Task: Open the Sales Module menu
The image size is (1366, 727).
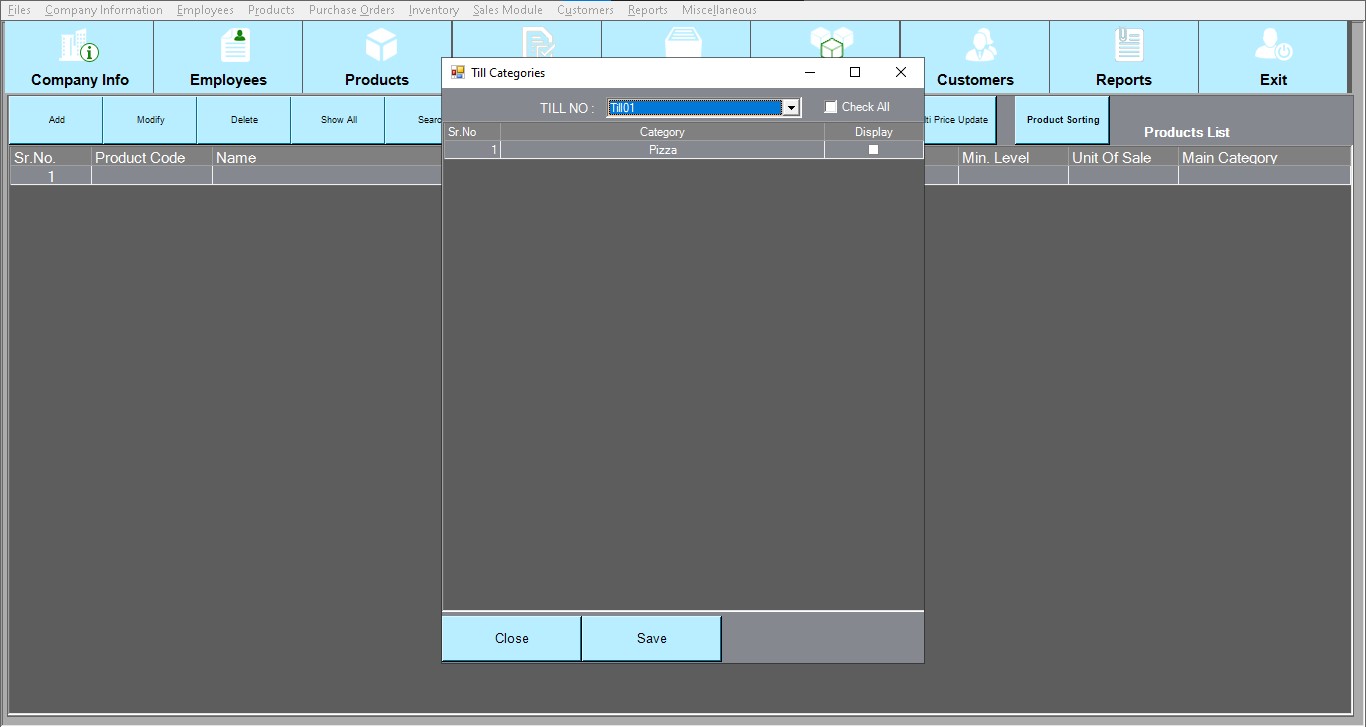Action: coord(507,10)
